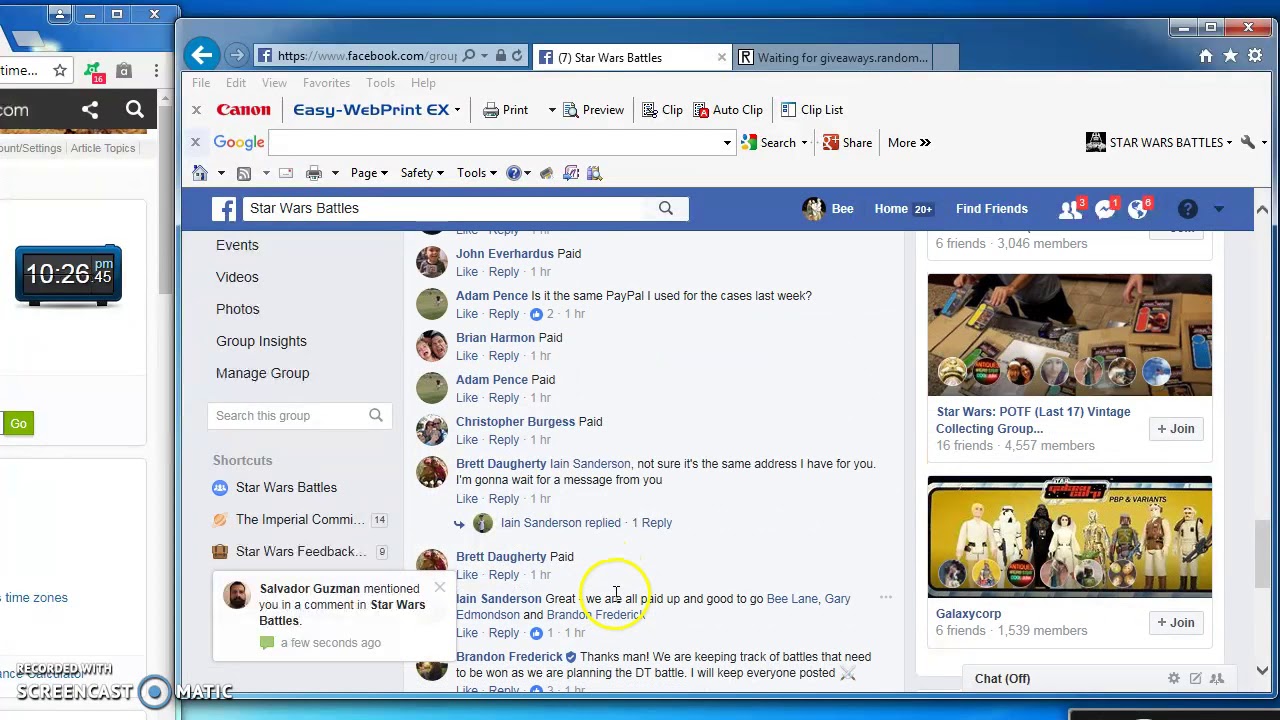Open Group Insights in sidebar

pyautogui.click(x=261, y=341)
